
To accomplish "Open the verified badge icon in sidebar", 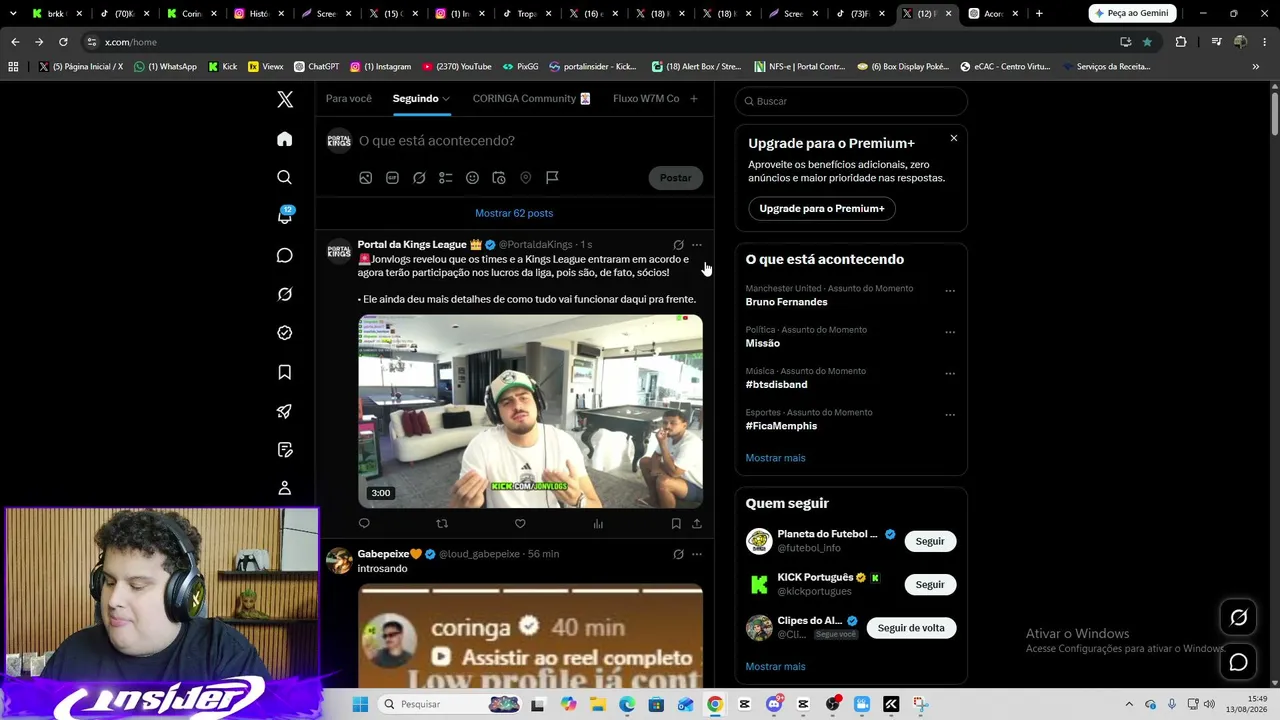I will [285, 333].
